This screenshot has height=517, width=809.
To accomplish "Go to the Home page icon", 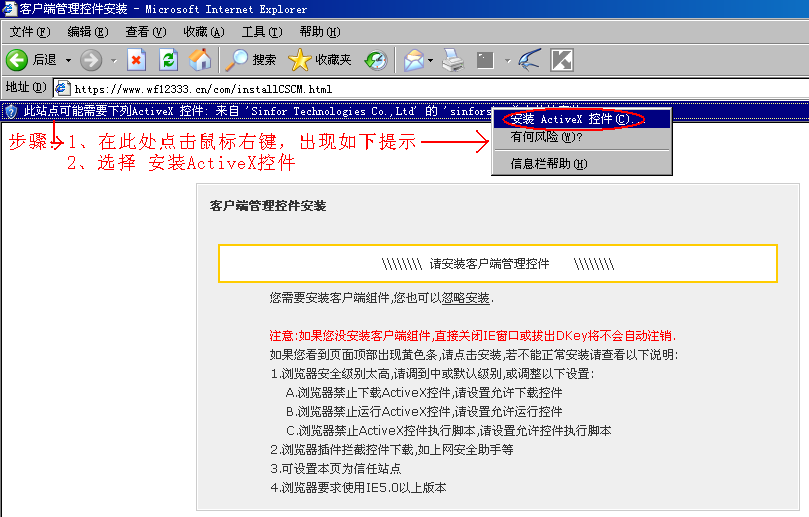I will pos(200,60).
